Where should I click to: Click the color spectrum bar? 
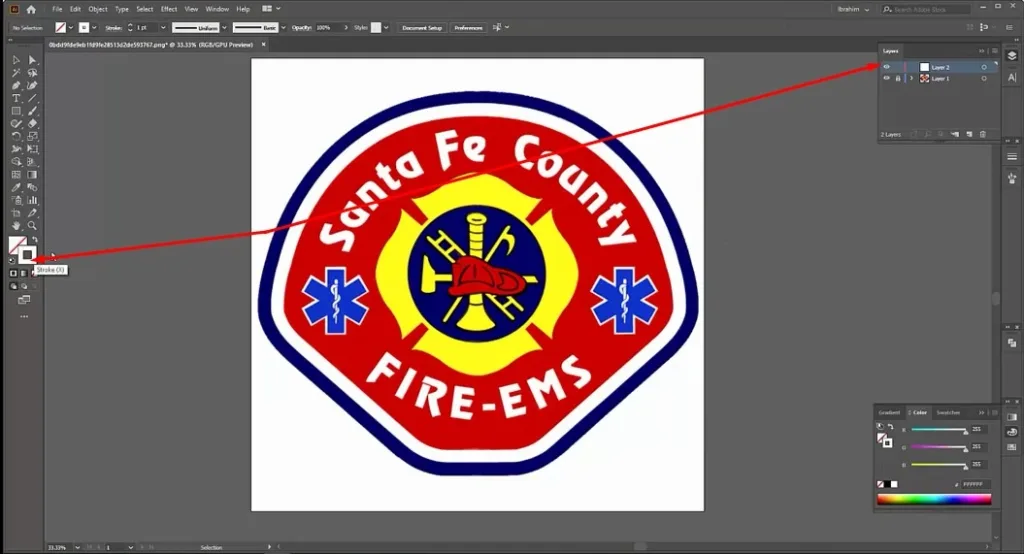pyautogui.click(x=934, y=499)
